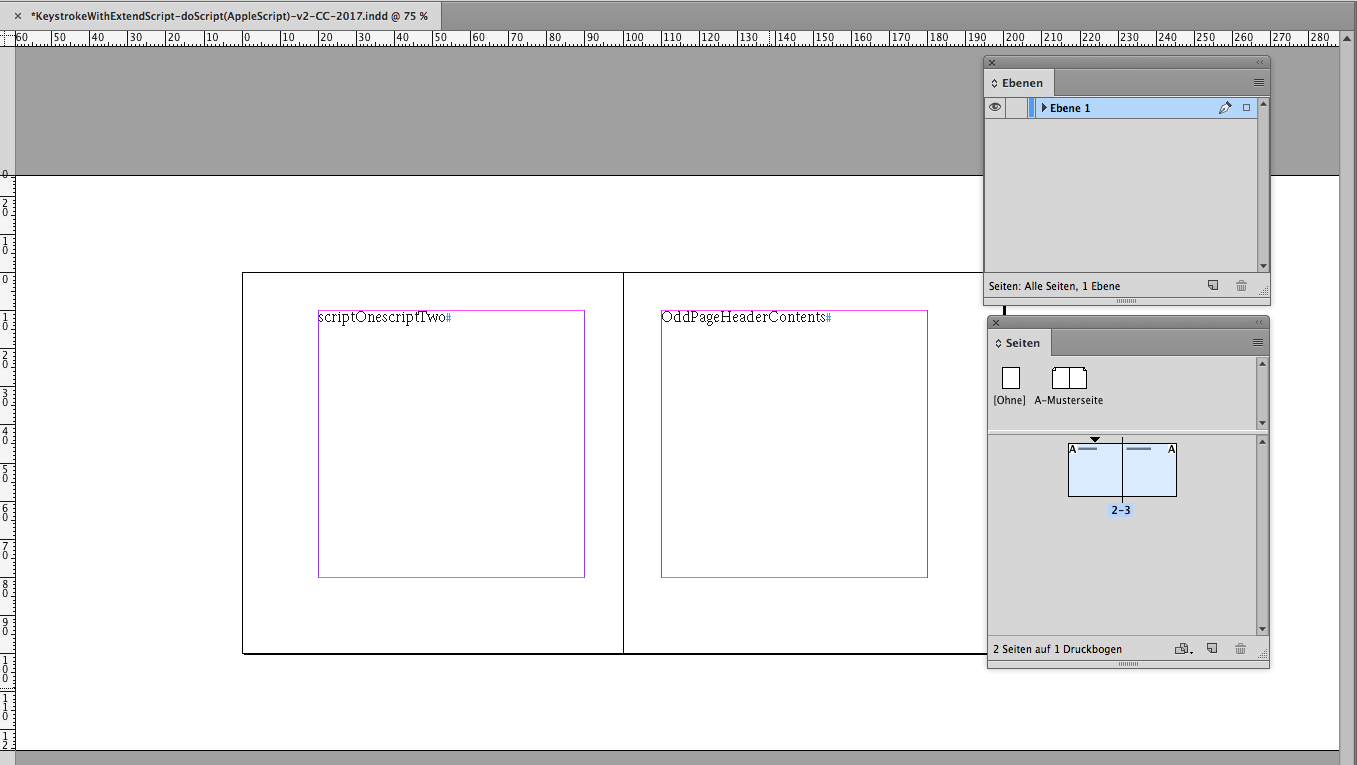
Task: Click the blue layer color swatch
Action: tap(1032, 108)
